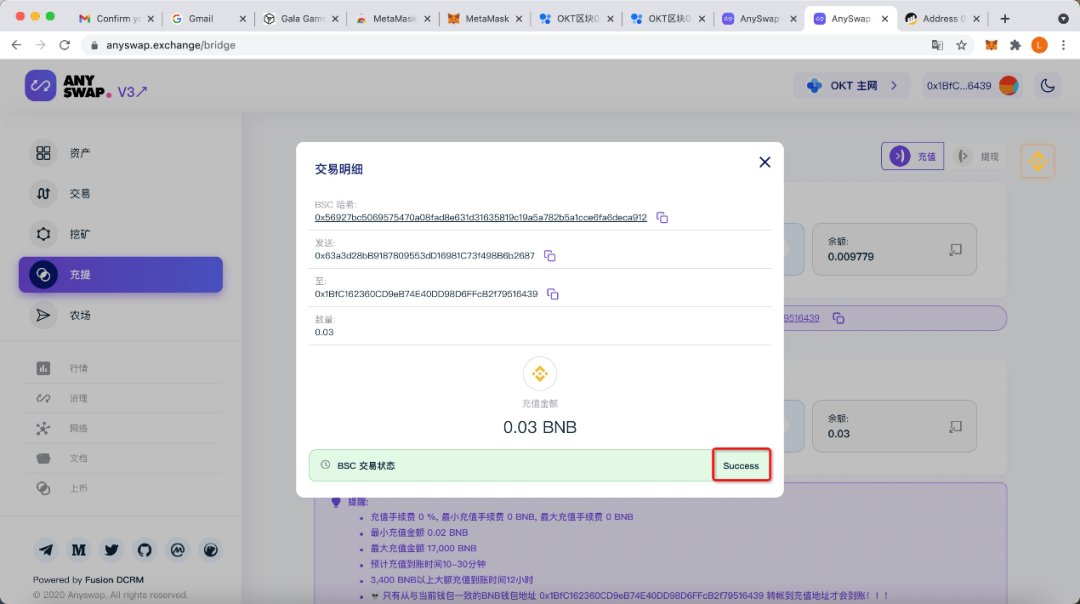The height and width of the screenshot is (604, 1080).
Task: Open wallet account 0x1BfC...6439
Action: [973, 86]
